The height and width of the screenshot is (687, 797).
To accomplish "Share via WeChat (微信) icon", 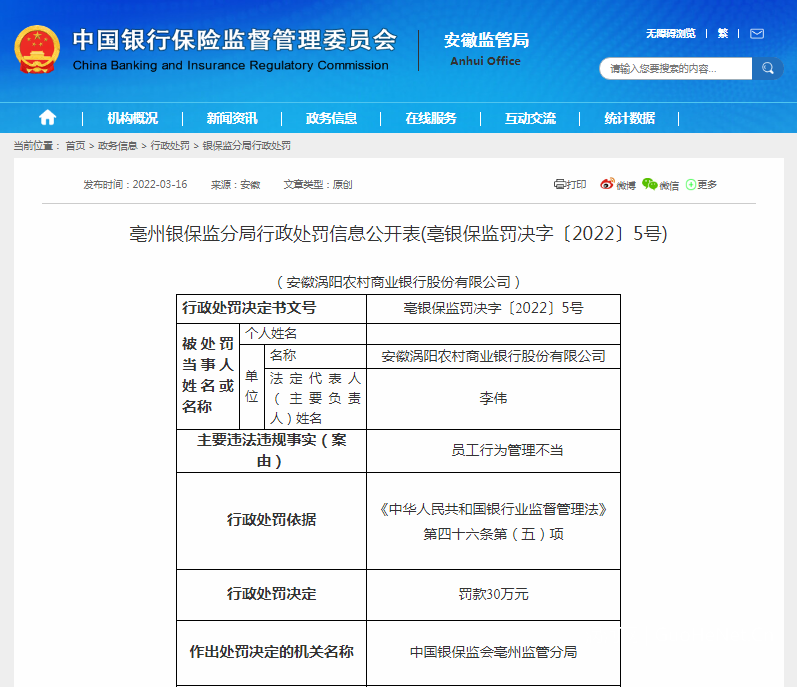I will 660,184.
